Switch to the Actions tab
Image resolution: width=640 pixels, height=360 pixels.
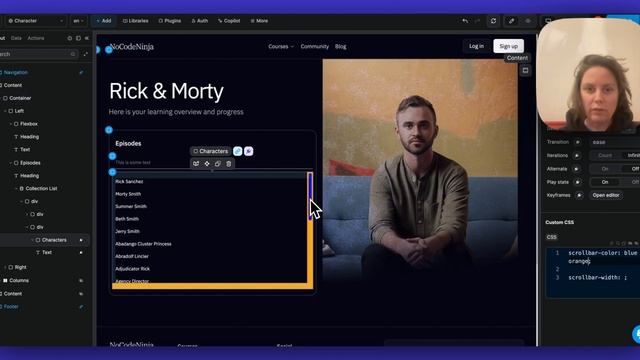pos(36,38)
